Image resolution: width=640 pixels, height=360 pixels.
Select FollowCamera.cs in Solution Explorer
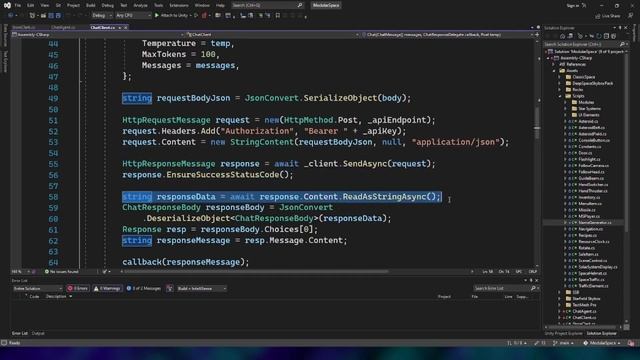coord(593,166)
